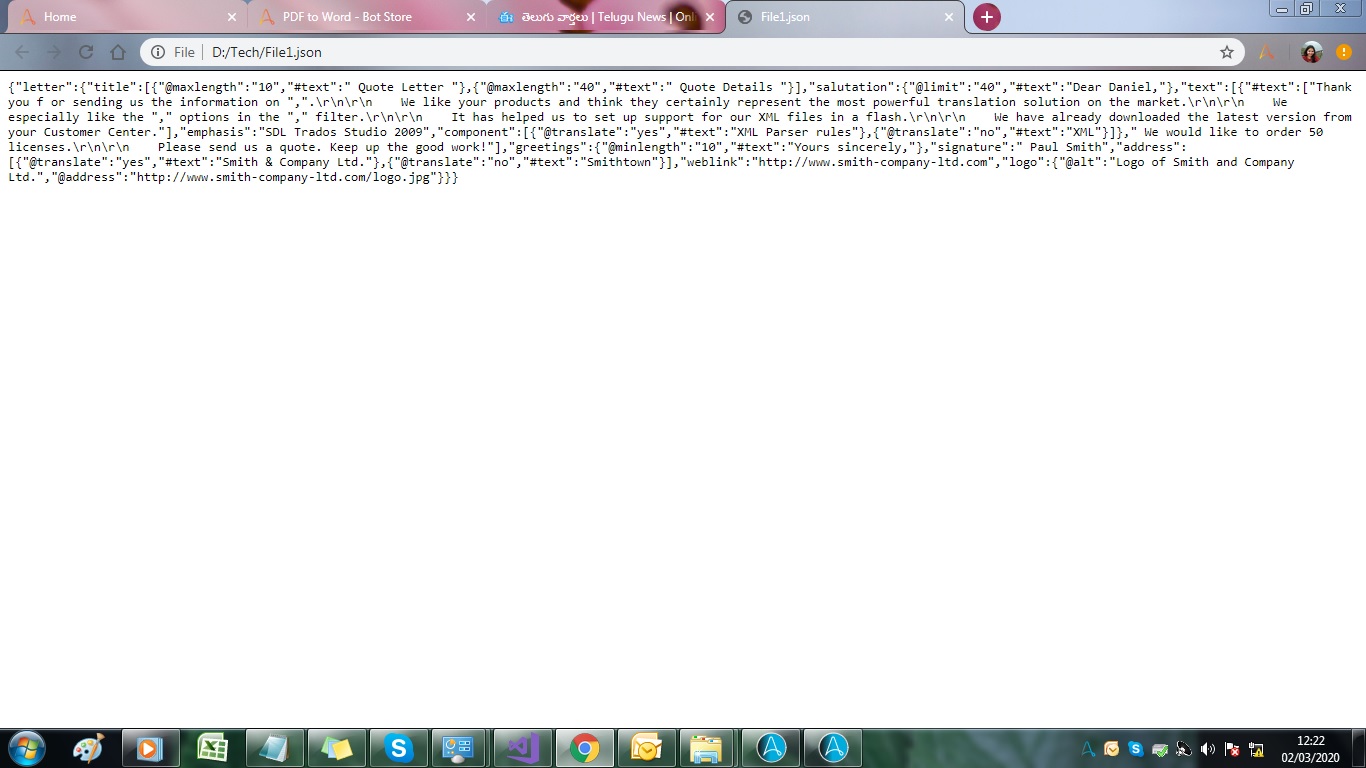This screenshot has width=1366, height=768.
Task: Open the orange A extension in the toolbar
Action: point(1267,52)
